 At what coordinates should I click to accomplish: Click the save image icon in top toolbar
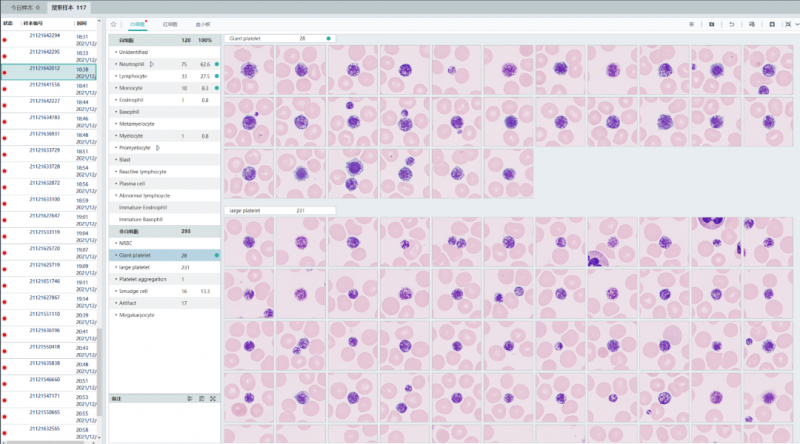pyautogui.click(x=711, y=24)
